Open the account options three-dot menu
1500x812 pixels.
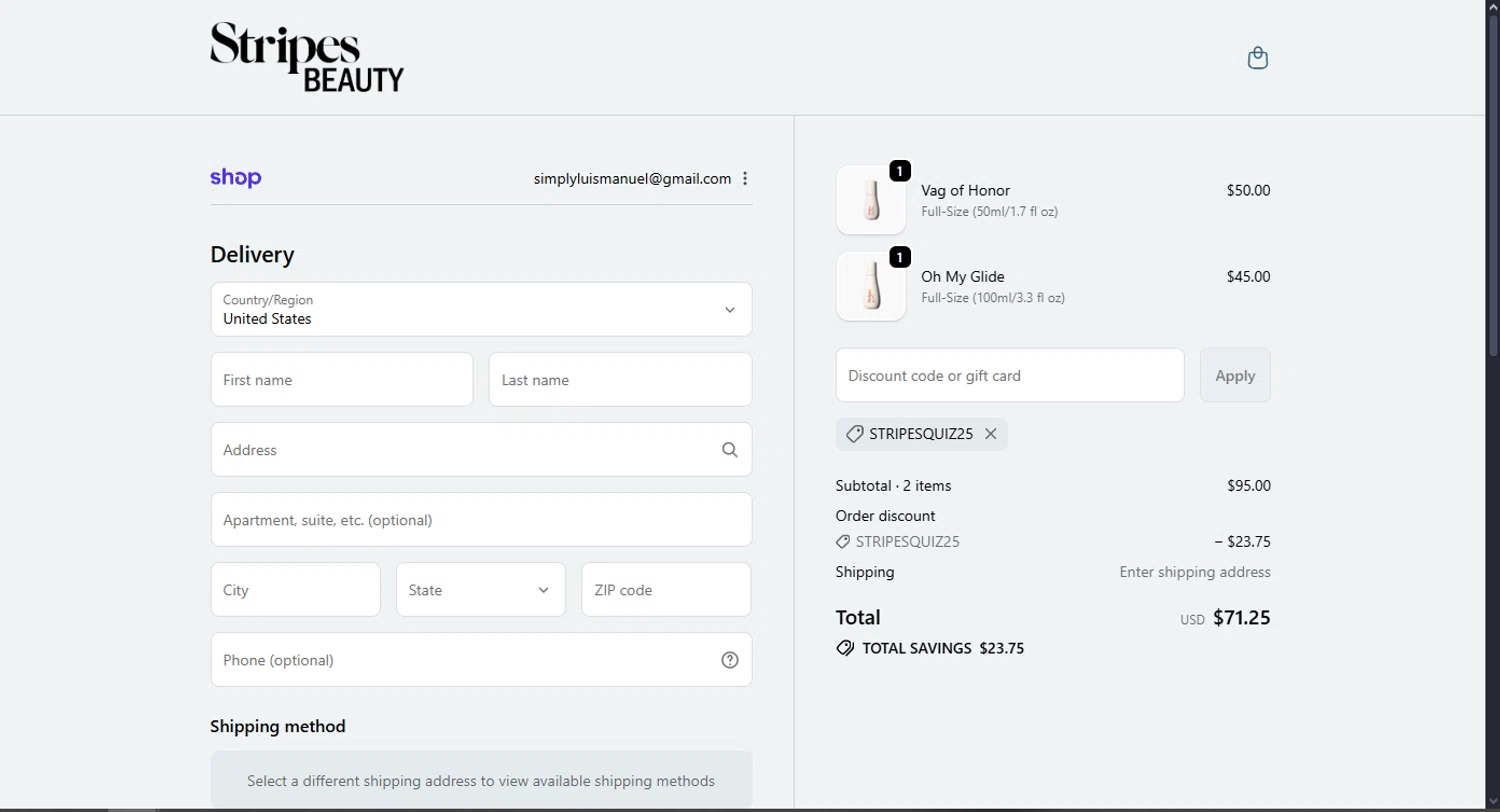tap(745, 179)
